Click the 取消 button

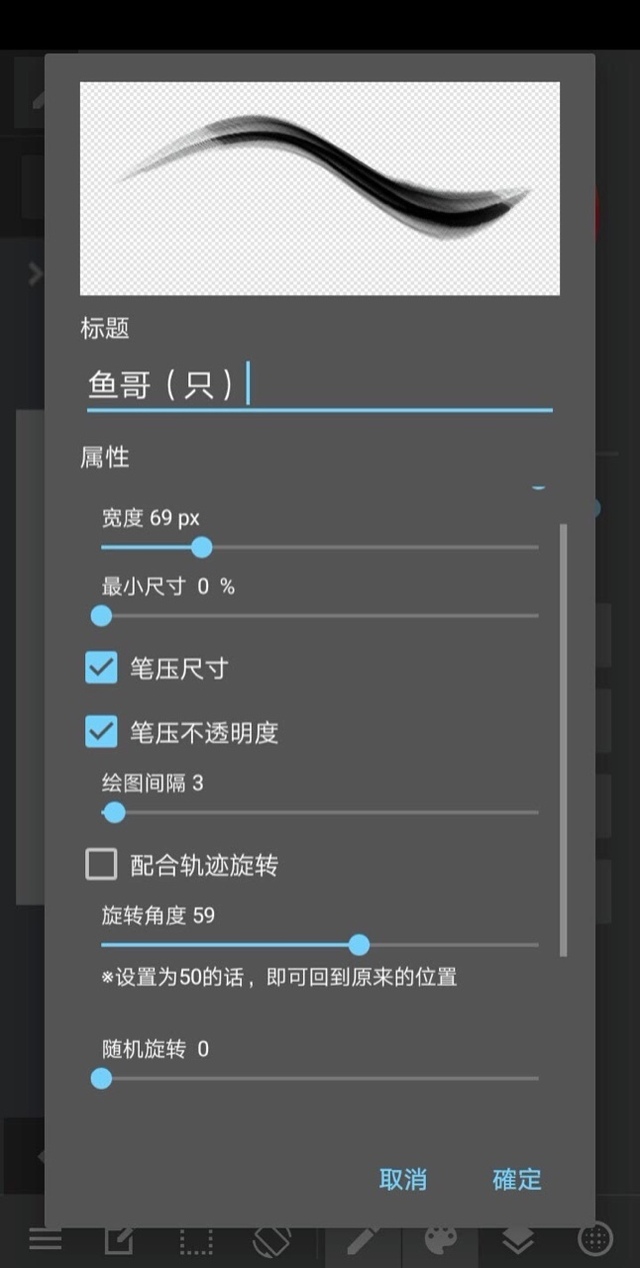pyautogui.click(x=403, y=1179)
